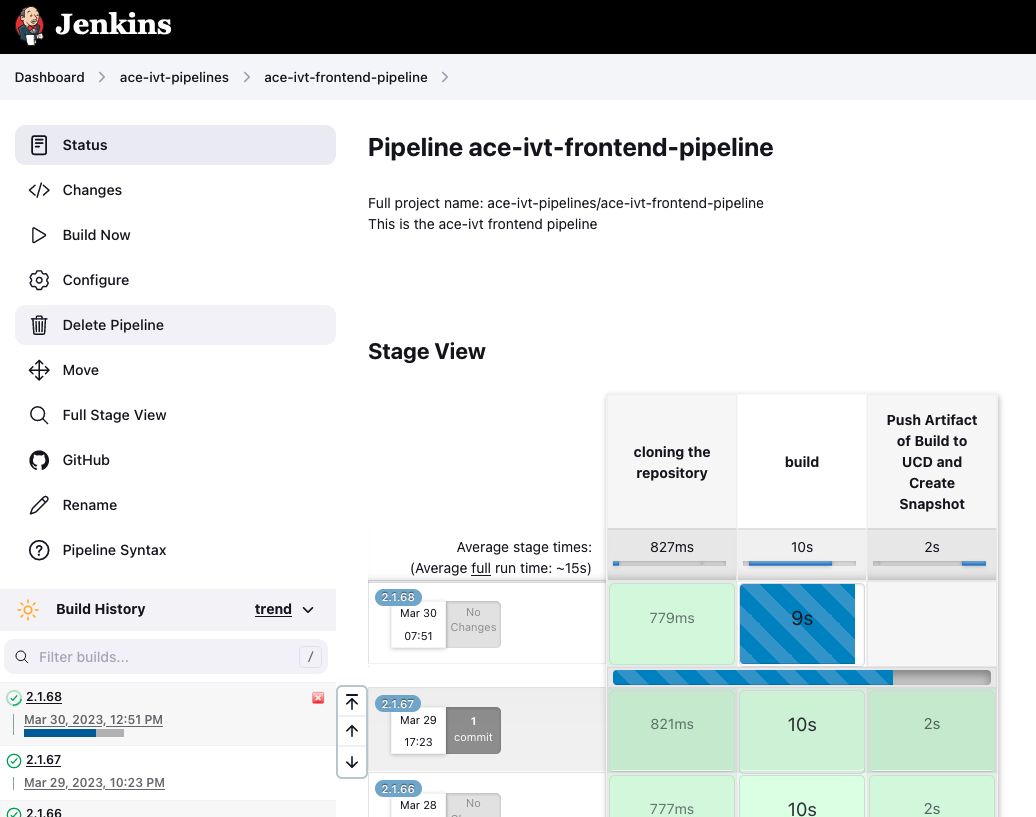Click the GitHub octocat icon
This screenshot has width=1036, height=817.
tap(39, 460)
